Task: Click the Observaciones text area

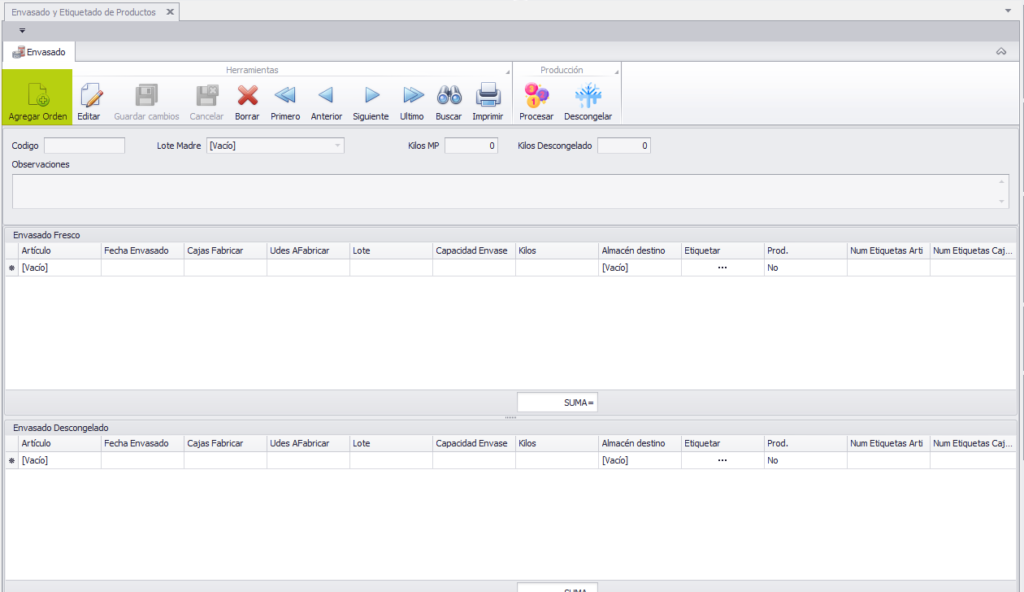Action: pos(510,191)
